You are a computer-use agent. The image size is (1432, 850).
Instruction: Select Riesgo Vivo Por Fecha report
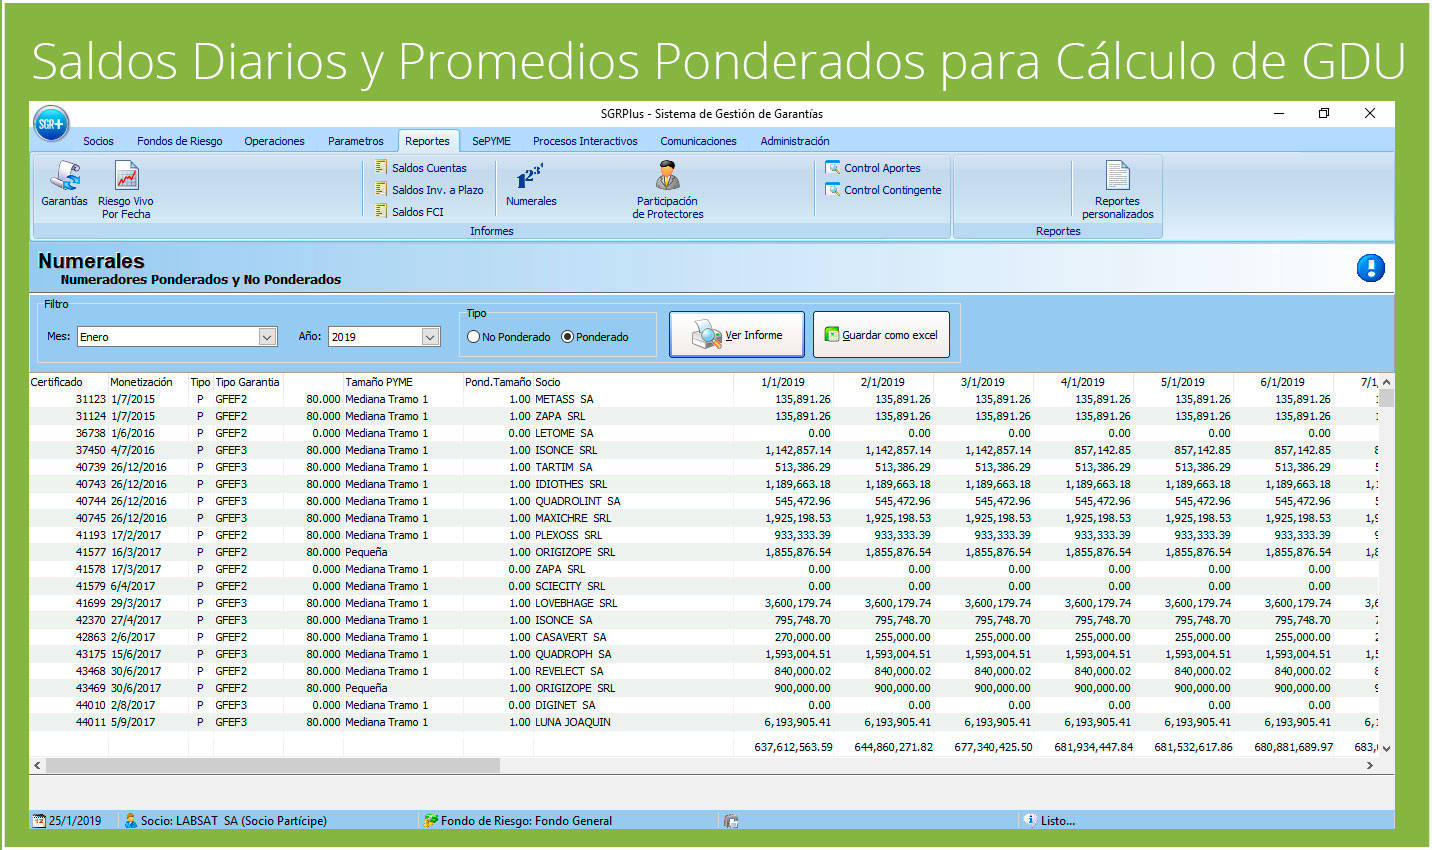125,190
